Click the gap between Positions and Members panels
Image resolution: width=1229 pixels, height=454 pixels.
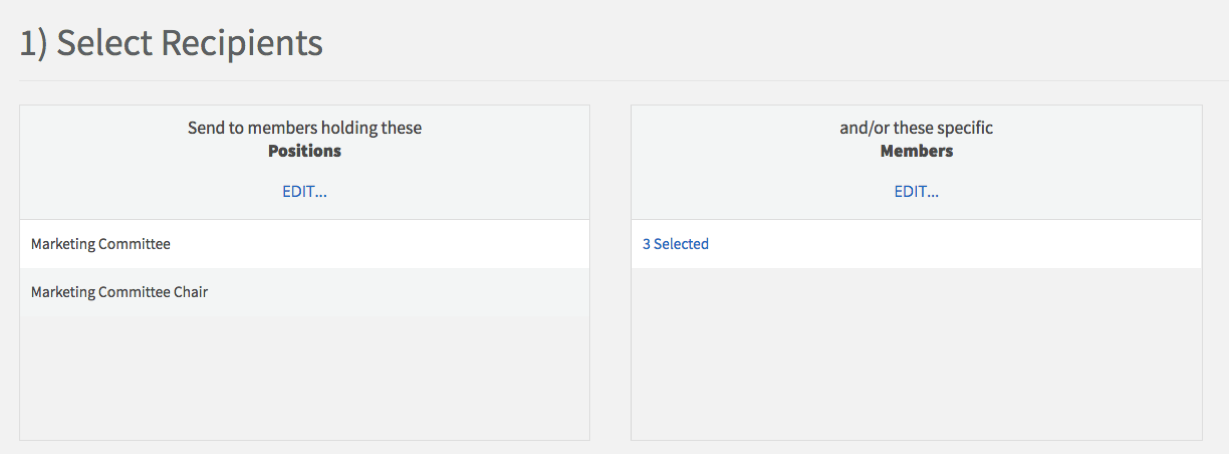click(x=610, y=272)
